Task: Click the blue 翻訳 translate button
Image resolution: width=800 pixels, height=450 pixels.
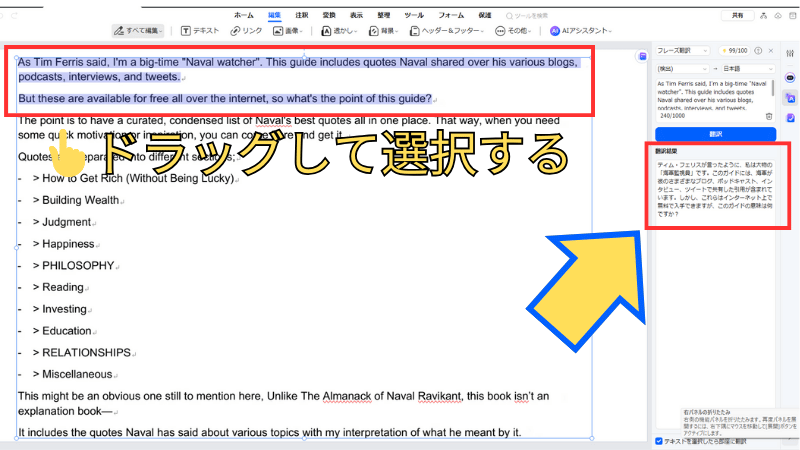Action: tap(715, 134)
